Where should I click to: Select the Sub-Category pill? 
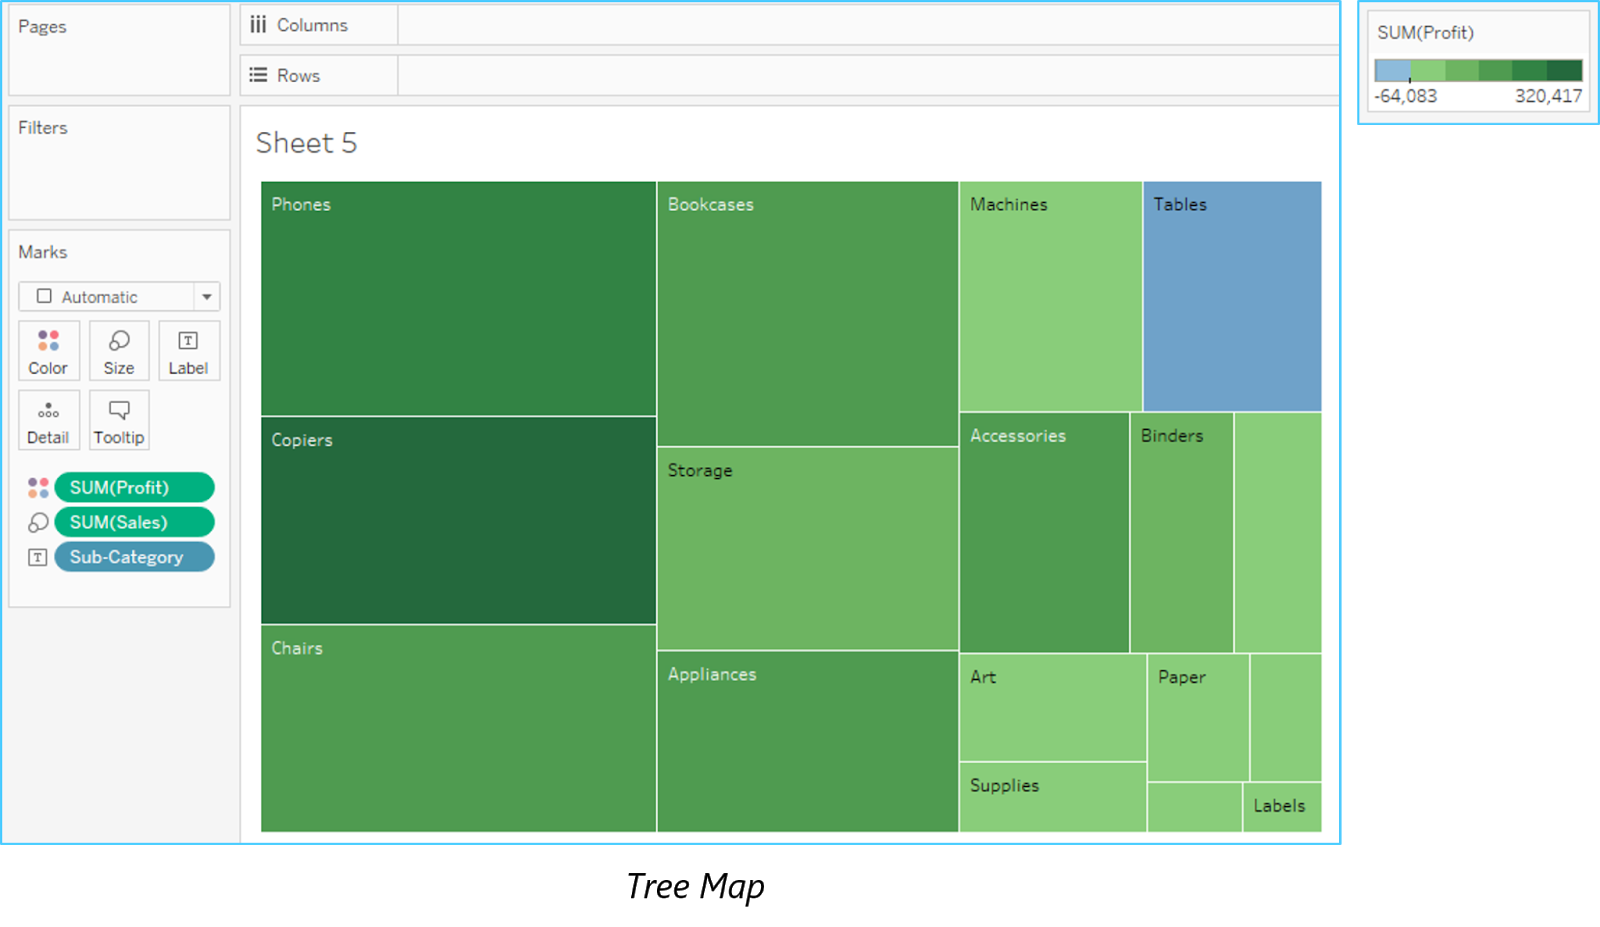pyautogui.click(x=134, y=558)
